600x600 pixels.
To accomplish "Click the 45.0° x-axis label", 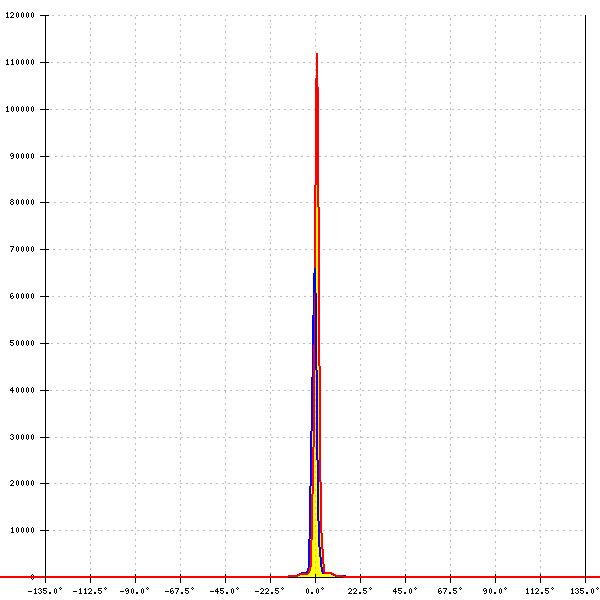I will 405,591.
